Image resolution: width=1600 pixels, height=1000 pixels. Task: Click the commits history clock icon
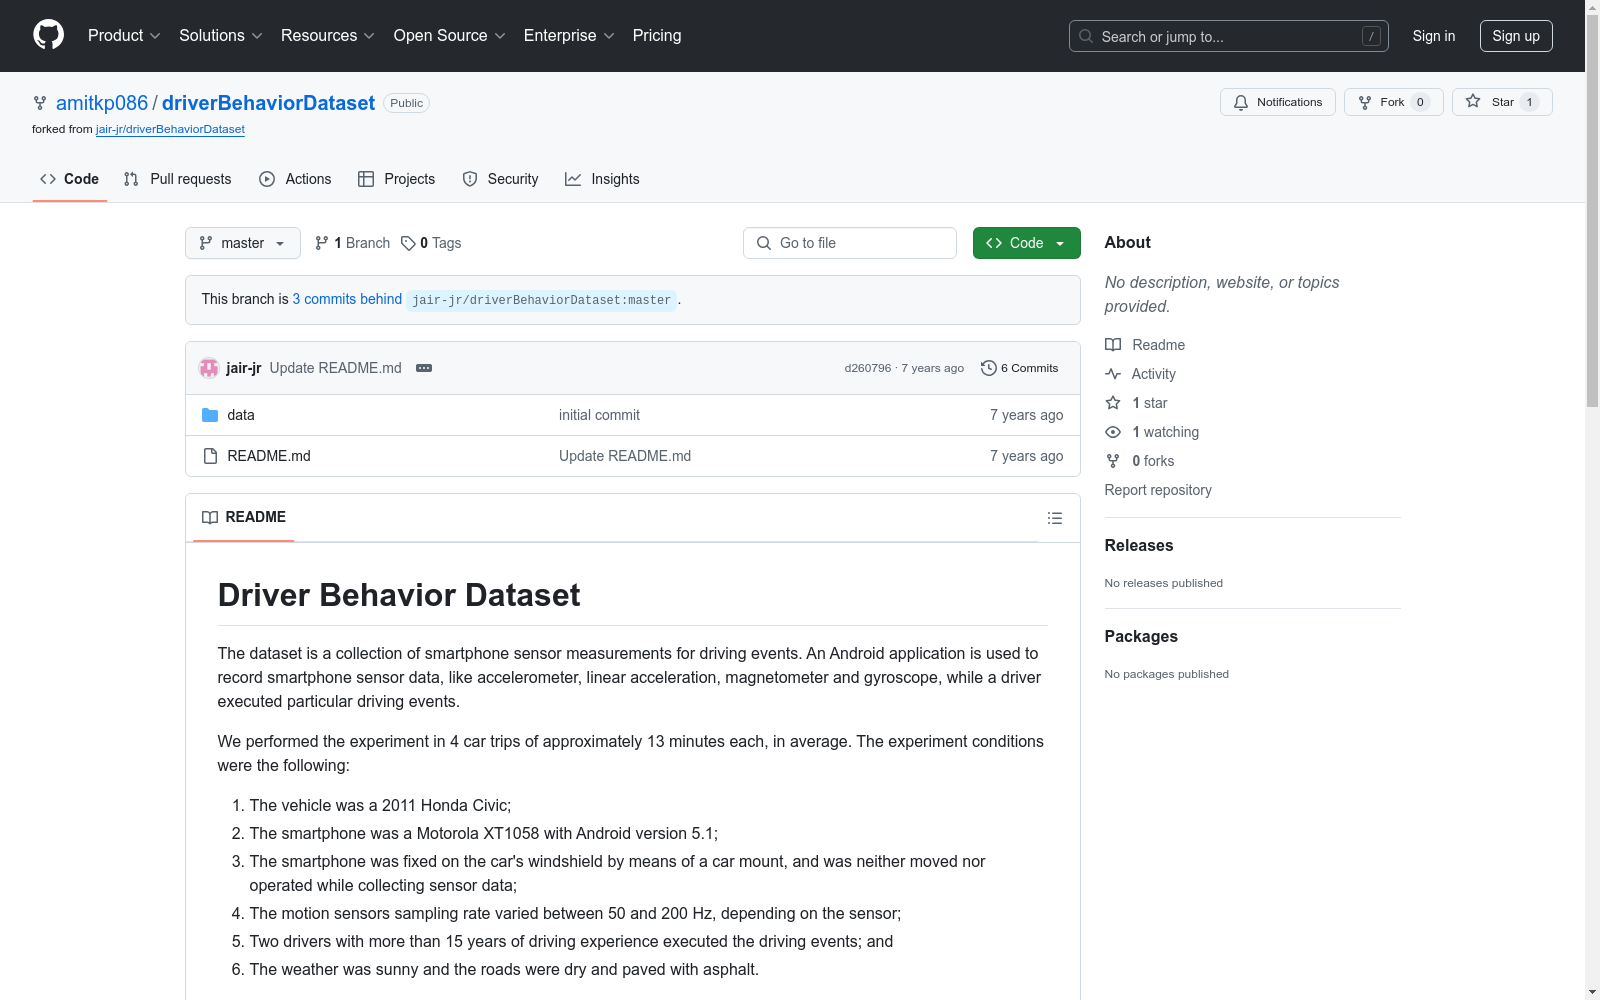[x=988, y=368]
